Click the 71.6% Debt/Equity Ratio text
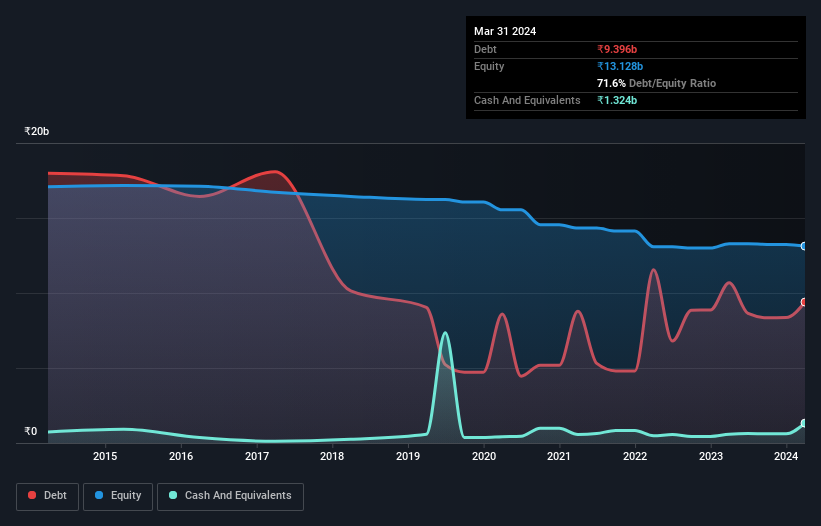 (656, 83)
